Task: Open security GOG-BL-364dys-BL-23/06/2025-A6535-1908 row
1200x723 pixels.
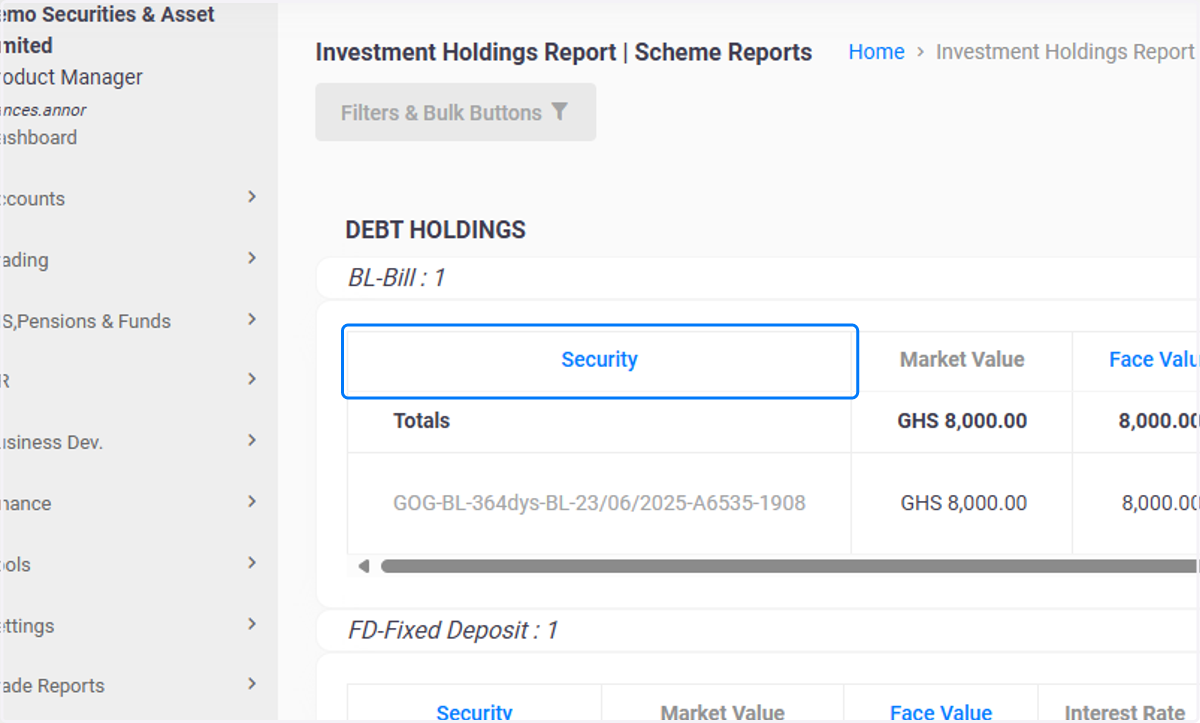Action: (599, 503)
